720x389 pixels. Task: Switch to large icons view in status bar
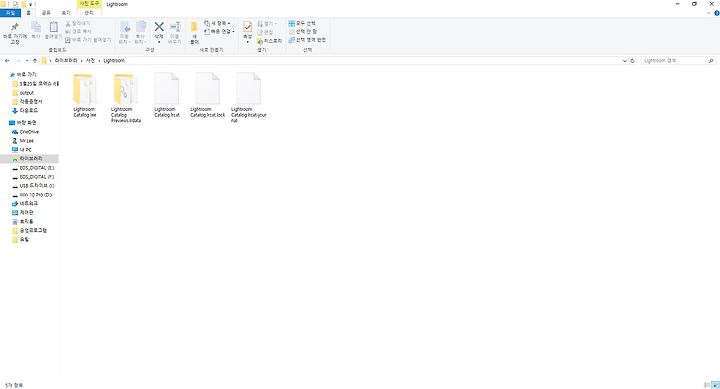[x=714, y=385]
